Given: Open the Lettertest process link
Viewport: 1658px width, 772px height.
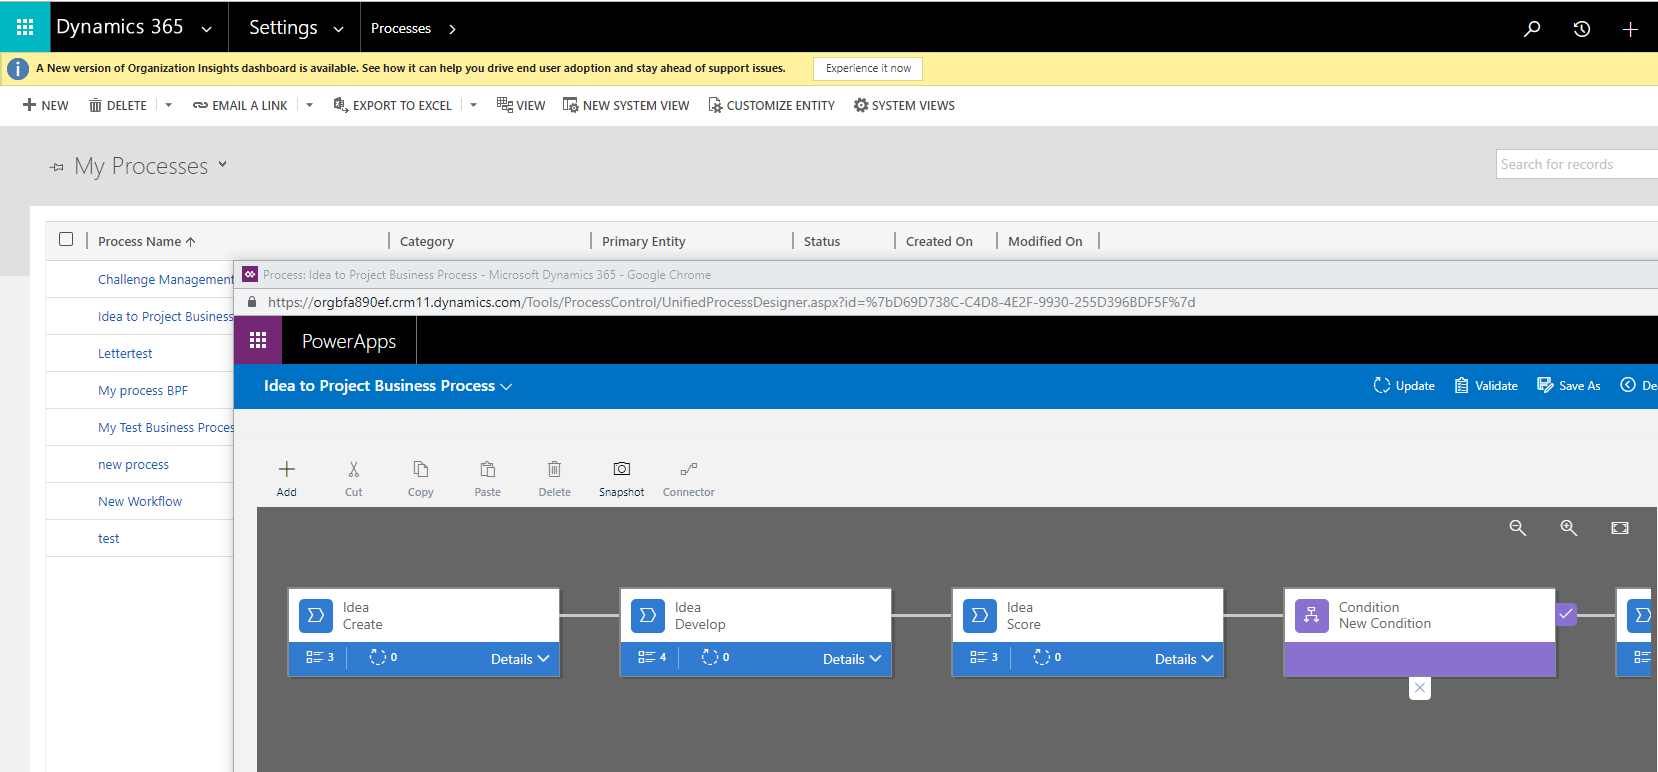Looking at the screenshot, I should [x=125, y=354].
